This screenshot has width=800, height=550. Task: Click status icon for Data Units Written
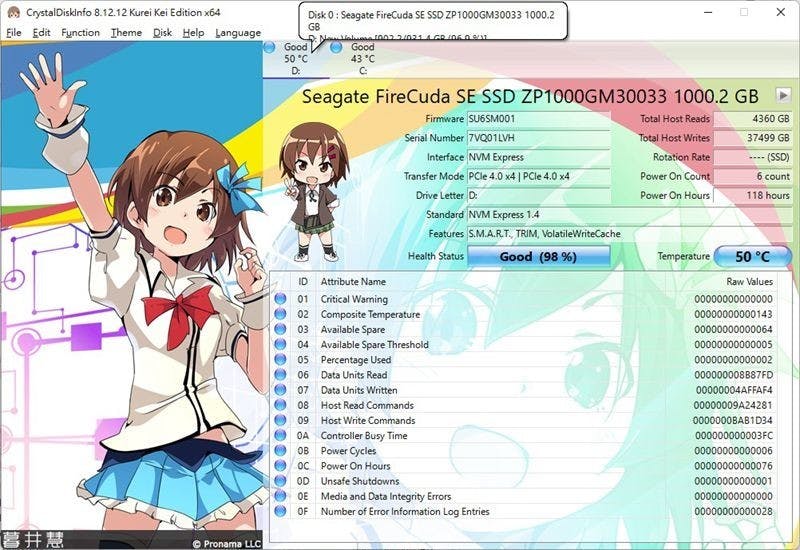coord(280,390)
